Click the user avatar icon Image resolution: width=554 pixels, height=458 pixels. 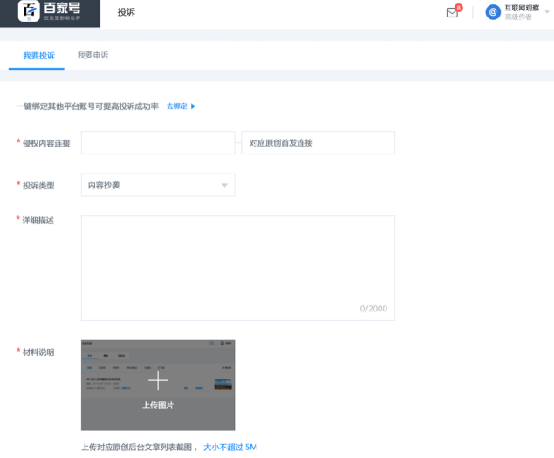coord(493,12)
